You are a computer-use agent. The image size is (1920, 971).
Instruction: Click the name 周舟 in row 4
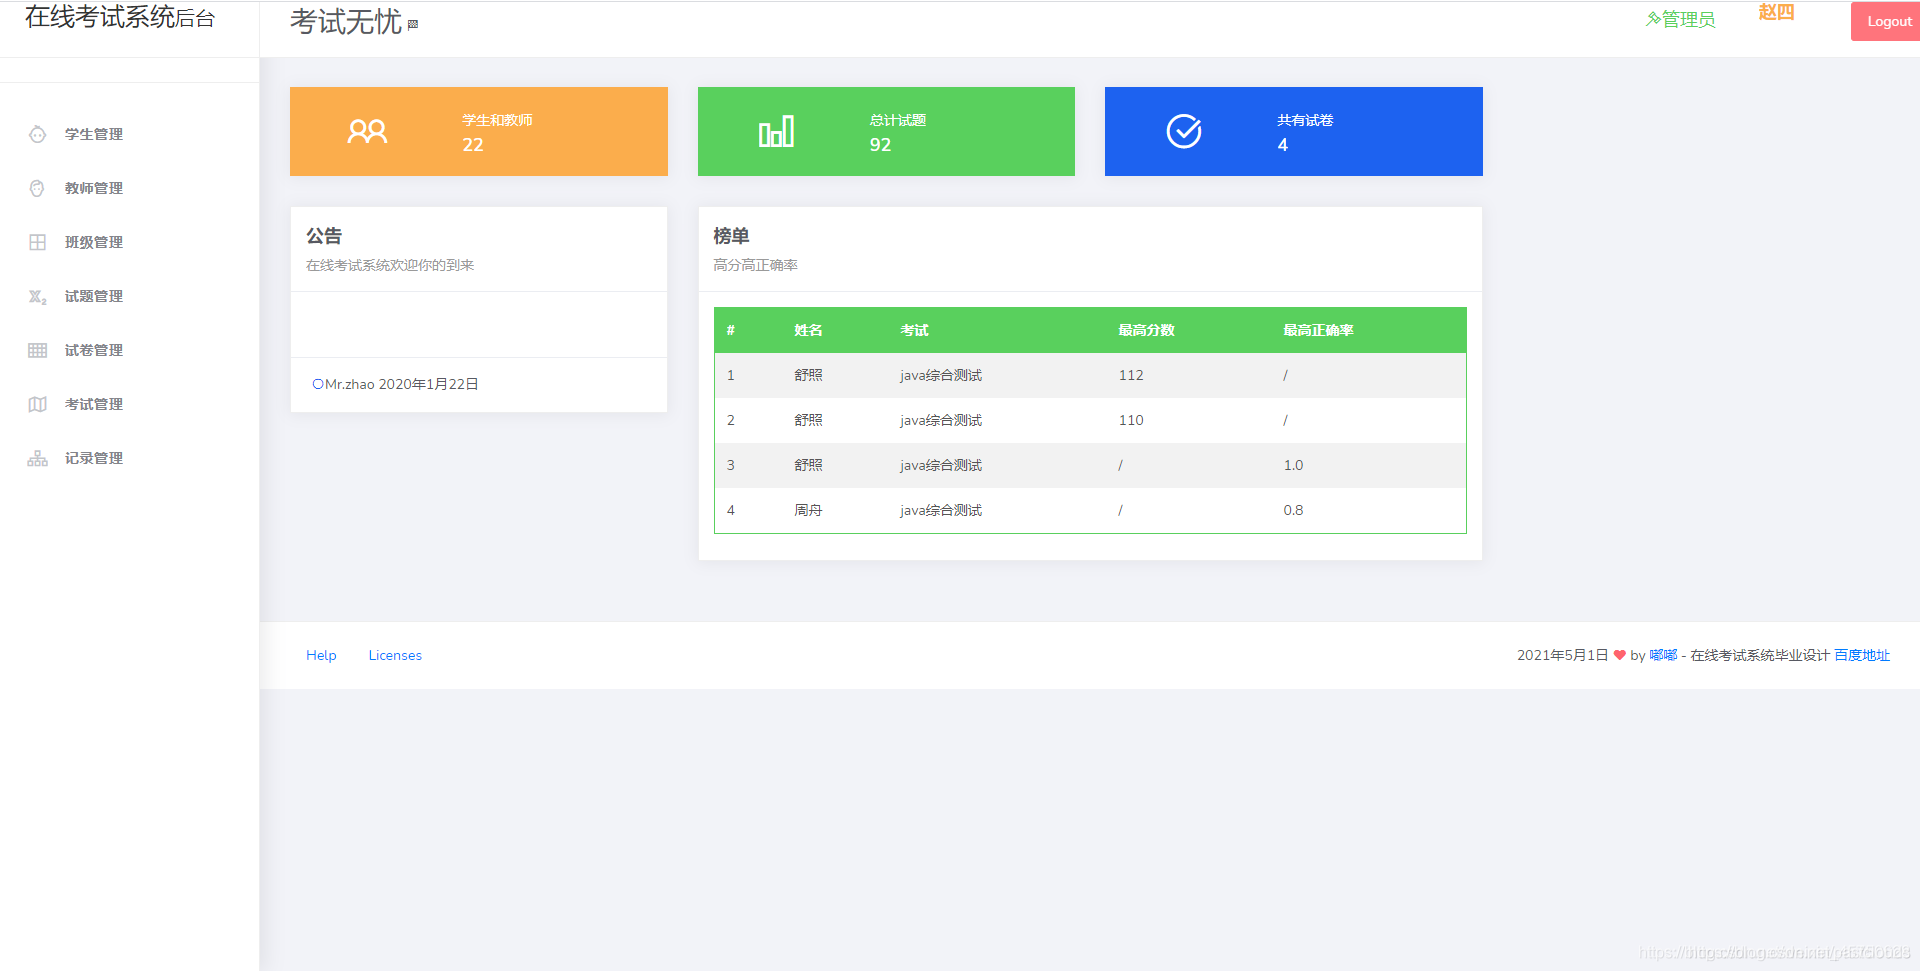coord(808,510)
